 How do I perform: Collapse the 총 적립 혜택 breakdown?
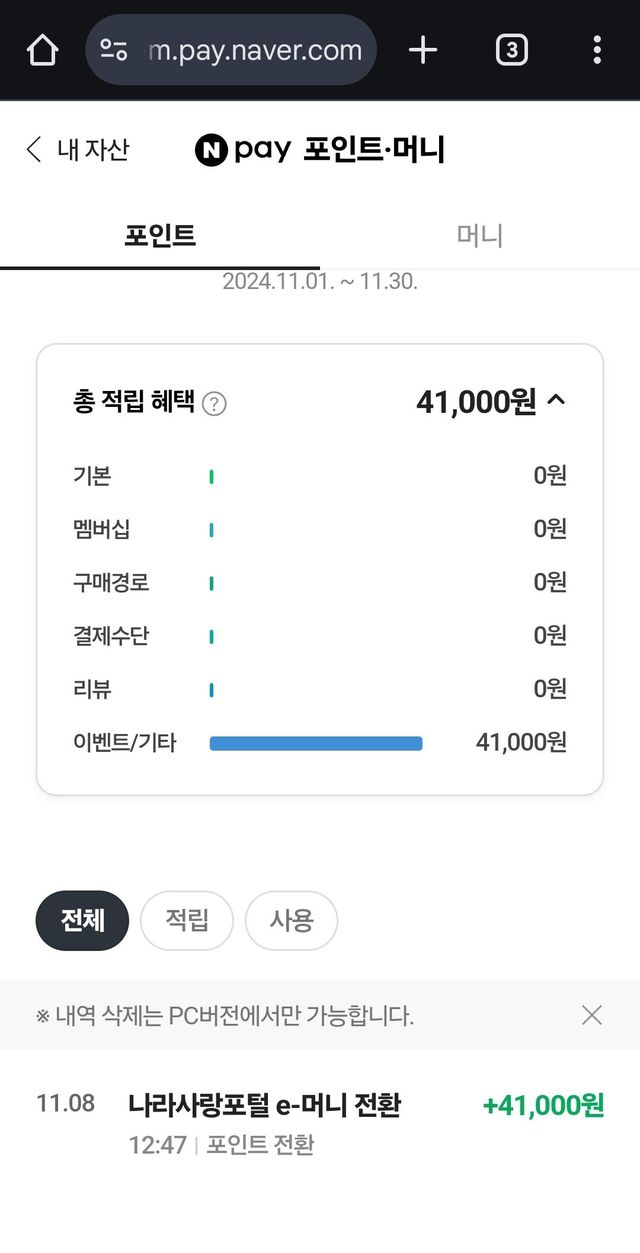(x=557, y=402)
